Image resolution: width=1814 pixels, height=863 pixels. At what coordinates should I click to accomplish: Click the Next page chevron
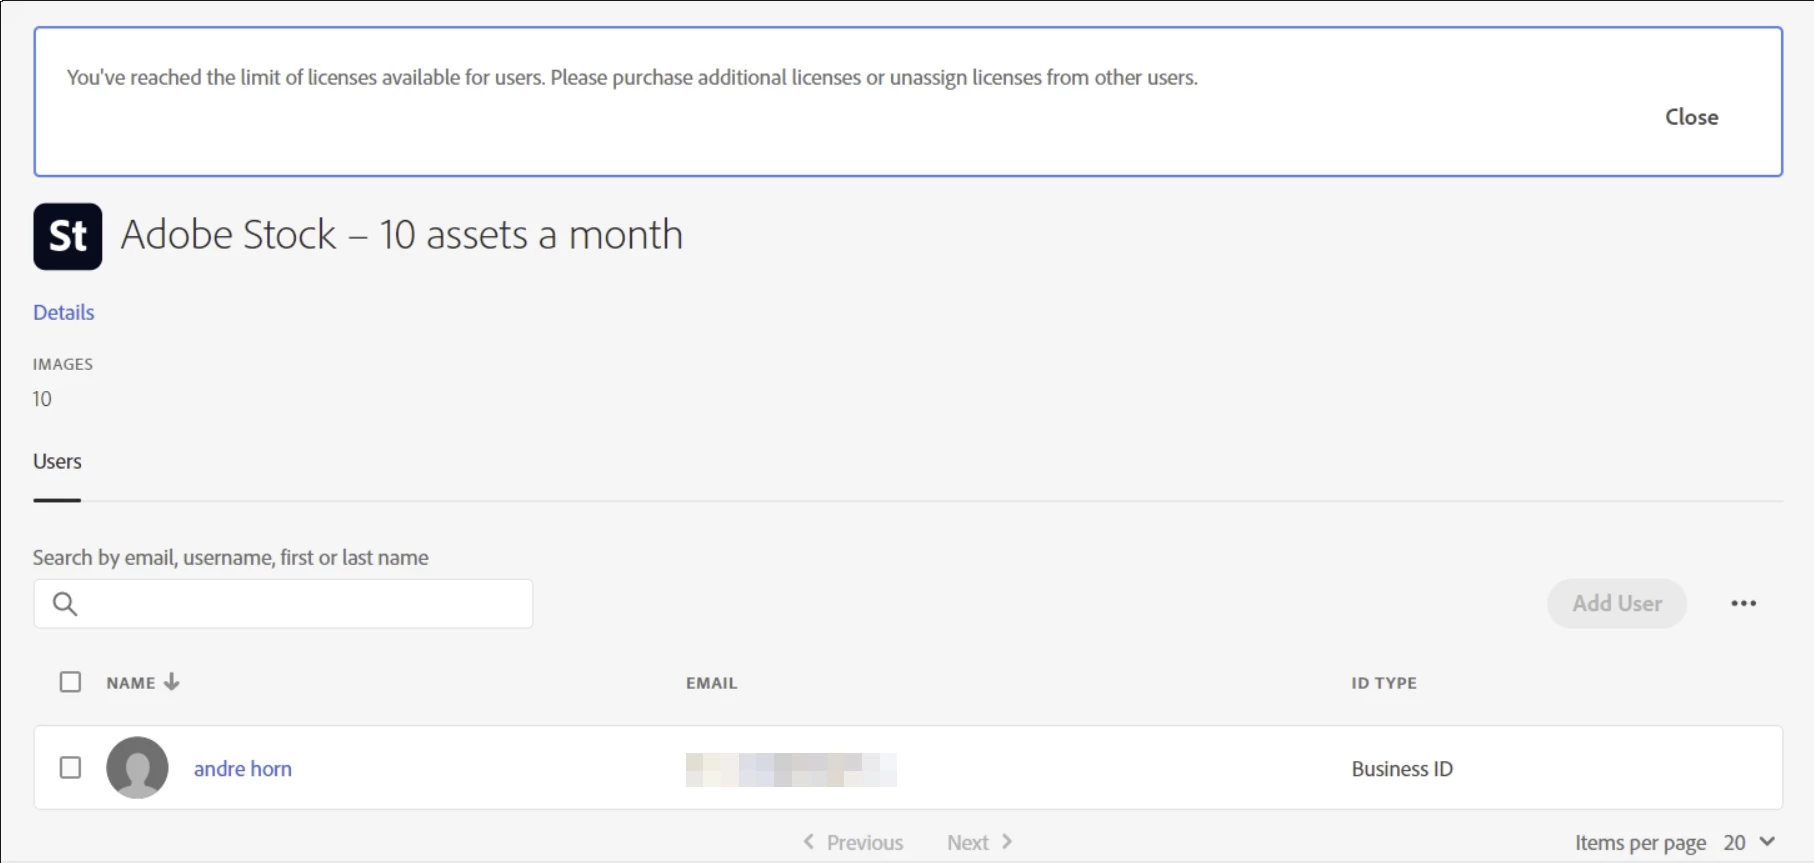coord(1007,842)
